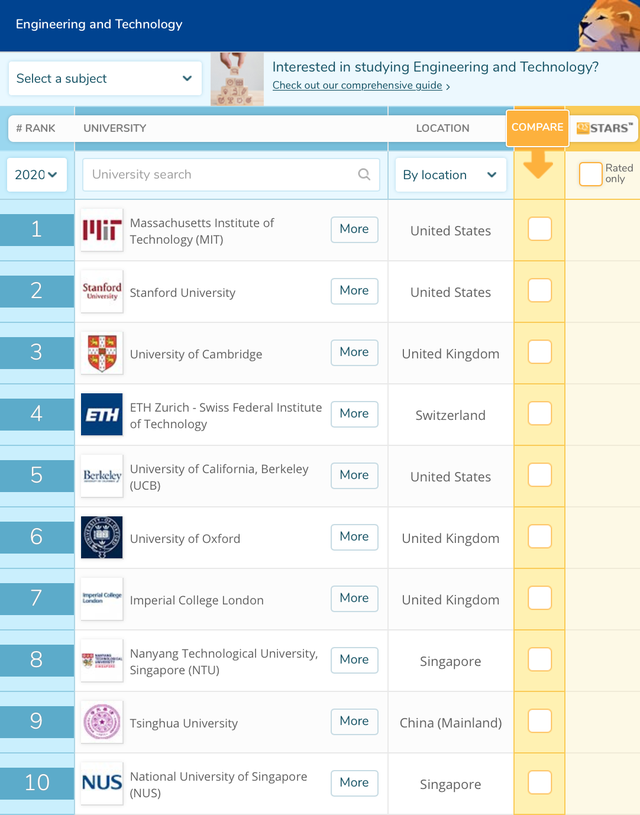
Task: Switch to the QS STARS tab
Action: pos(604,128)
